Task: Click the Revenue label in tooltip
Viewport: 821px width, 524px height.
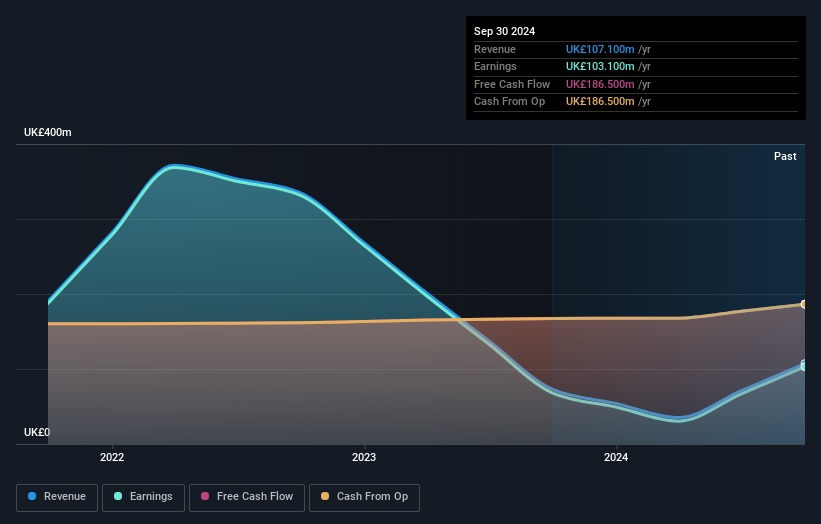Action: pyautogui.click(x=495, y=49)
